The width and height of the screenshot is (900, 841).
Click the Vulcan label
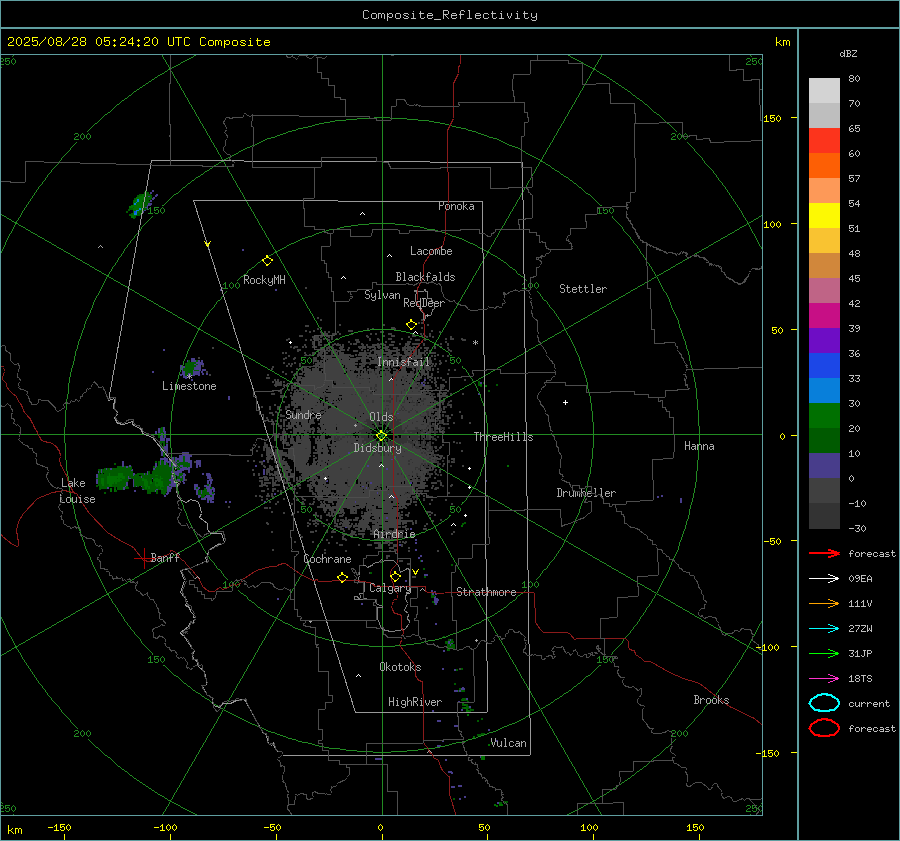pyautogui.click(x=508, y=743)
